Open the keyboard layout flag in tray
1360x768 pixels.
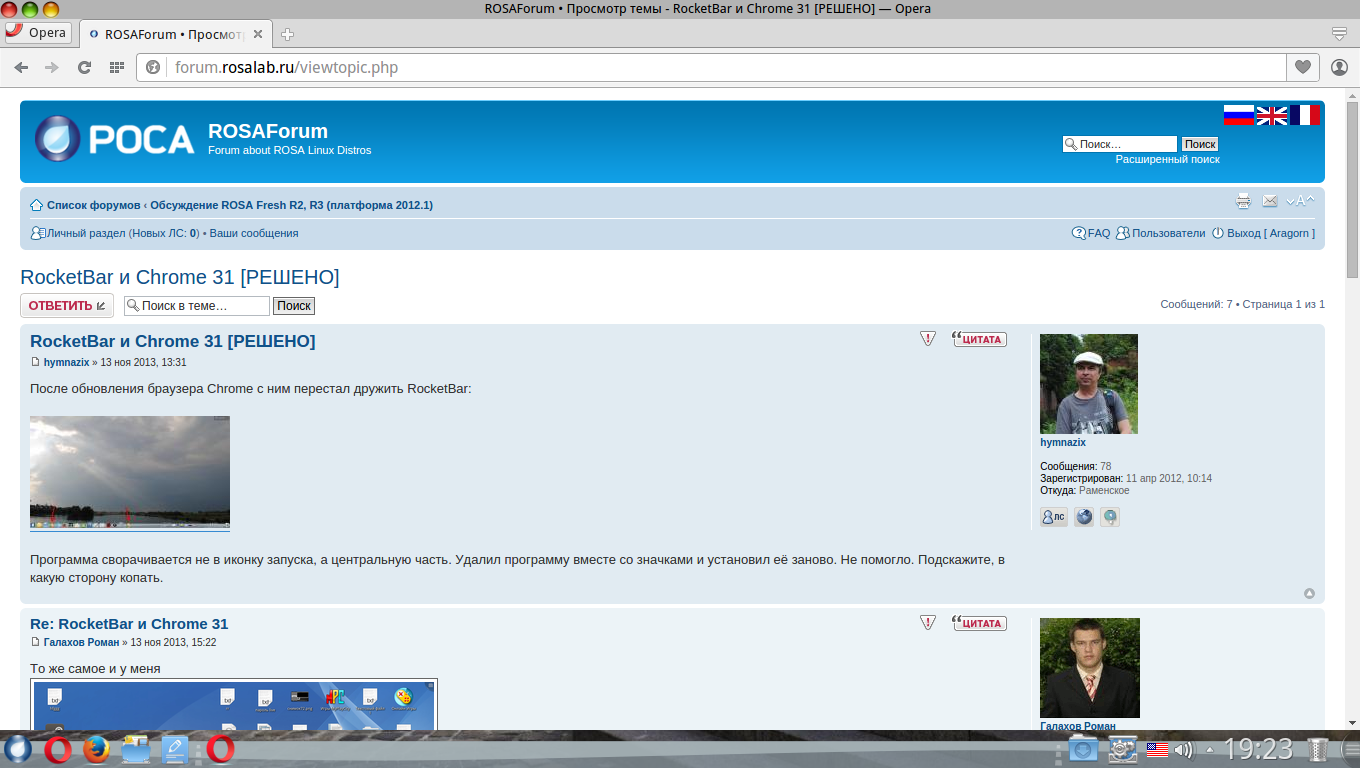1157,749
